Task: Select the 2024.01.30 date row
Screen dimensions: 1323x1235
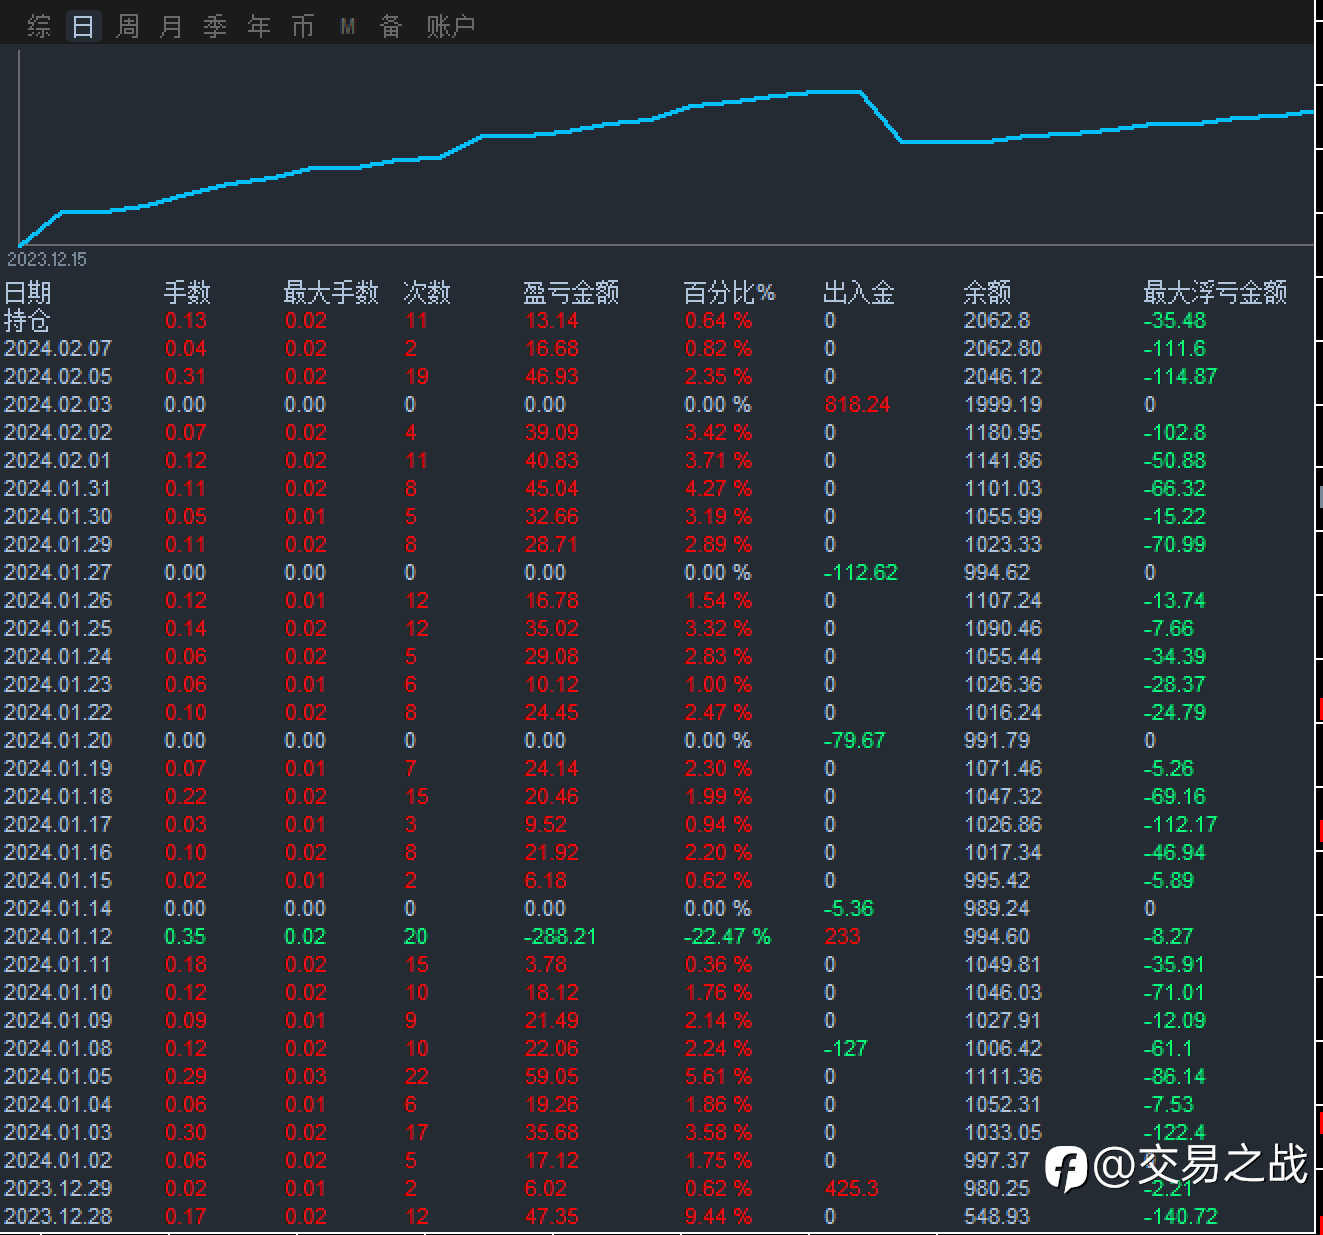Action: click(58, 516)
